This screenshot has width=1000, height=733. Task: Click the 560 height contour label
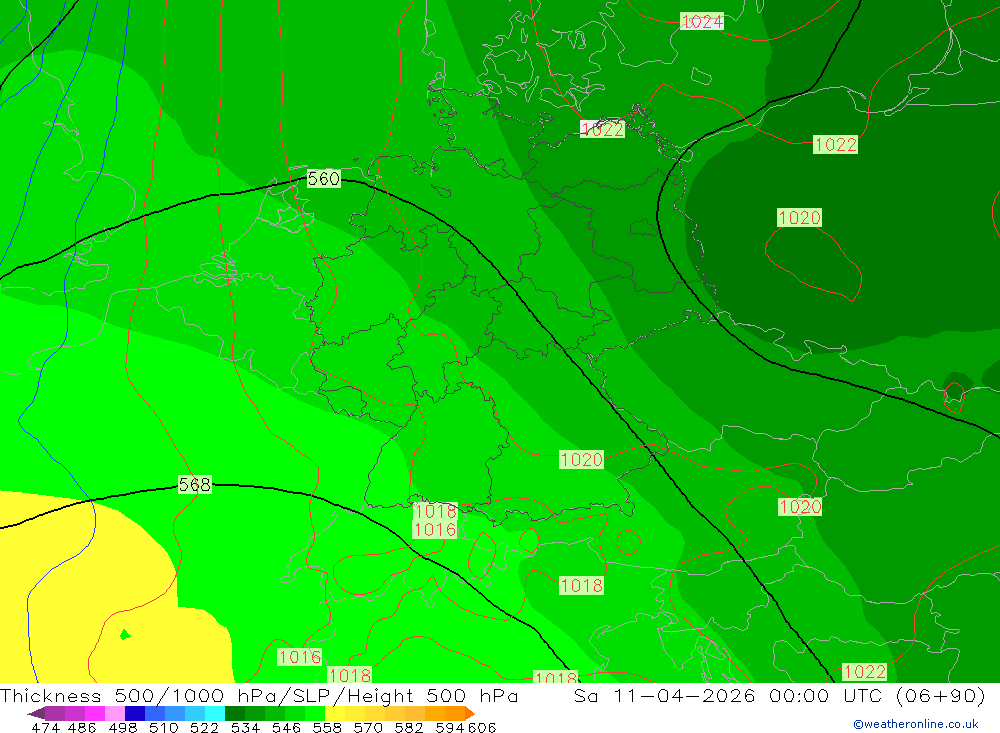323,179
